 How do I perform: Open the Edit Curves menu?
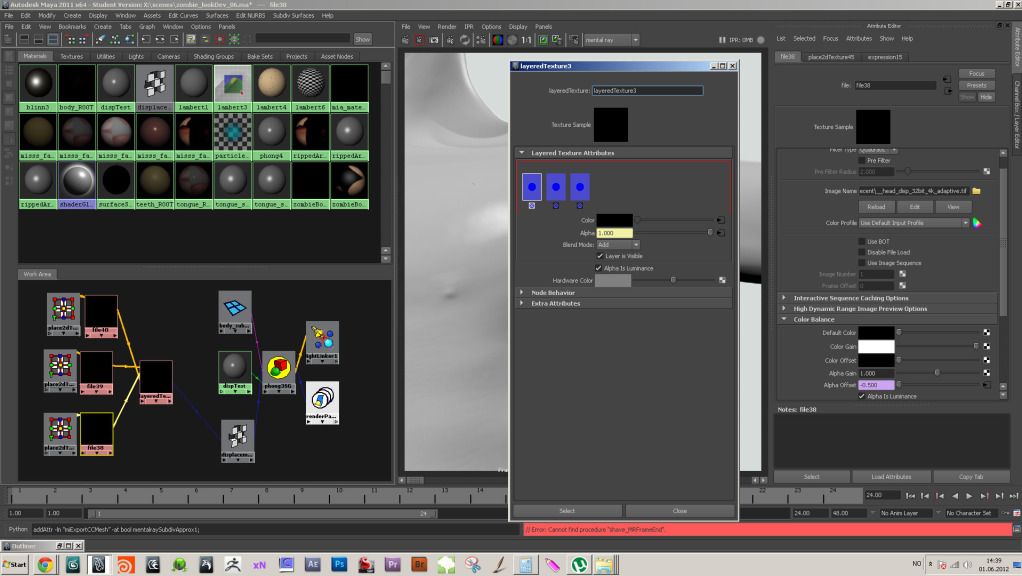pos(183,16)
